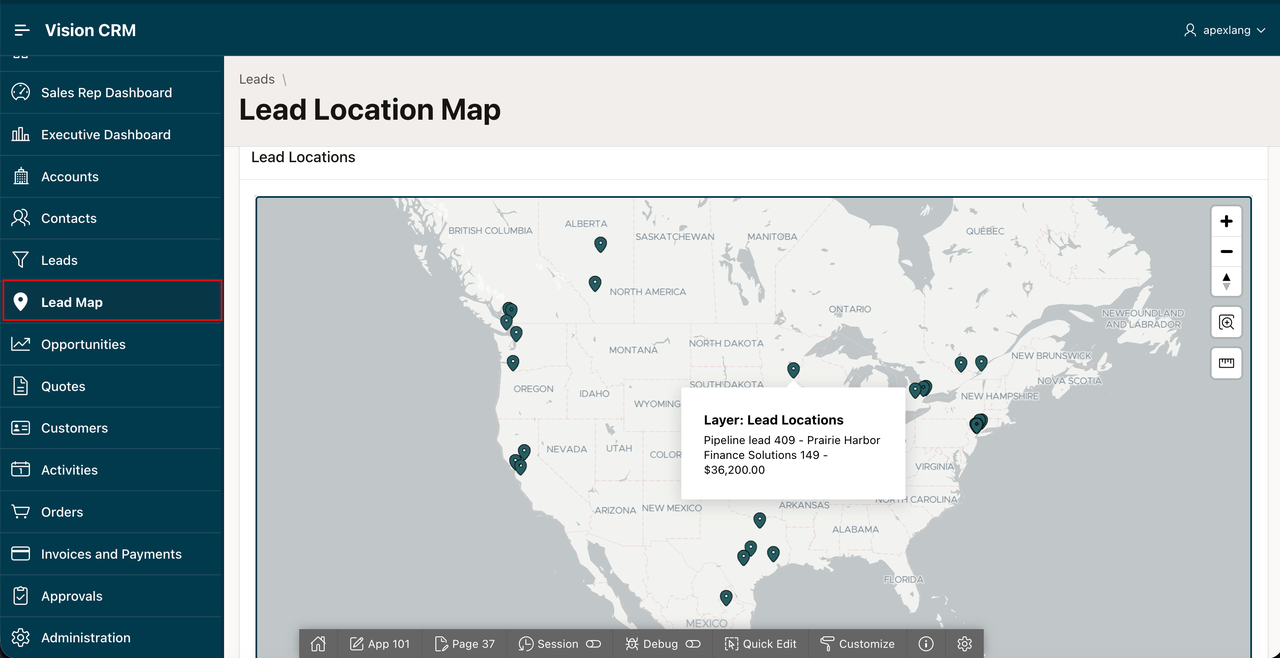Click the lead marker in Oregon
The height and width of the screenshot is (658, 1280).
tap(513, 363)
